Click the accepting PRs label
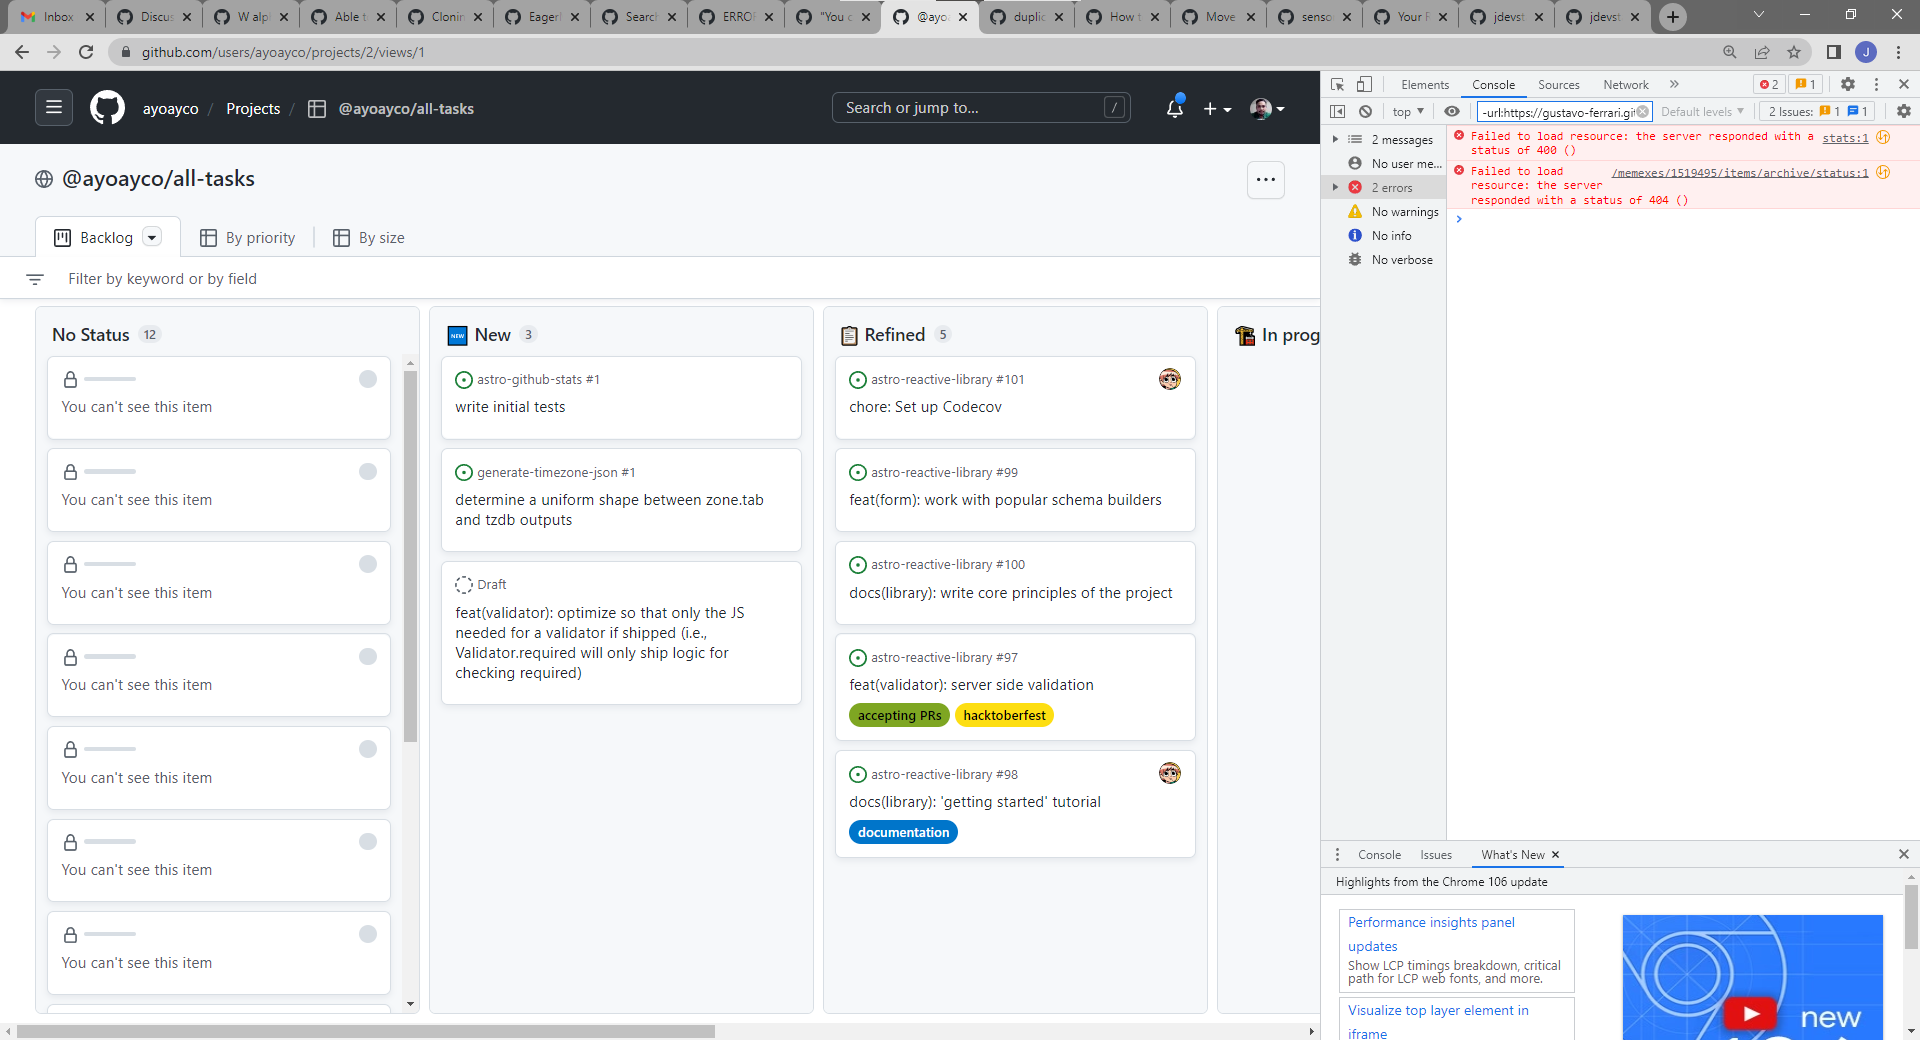 click(x=899, y=715)
